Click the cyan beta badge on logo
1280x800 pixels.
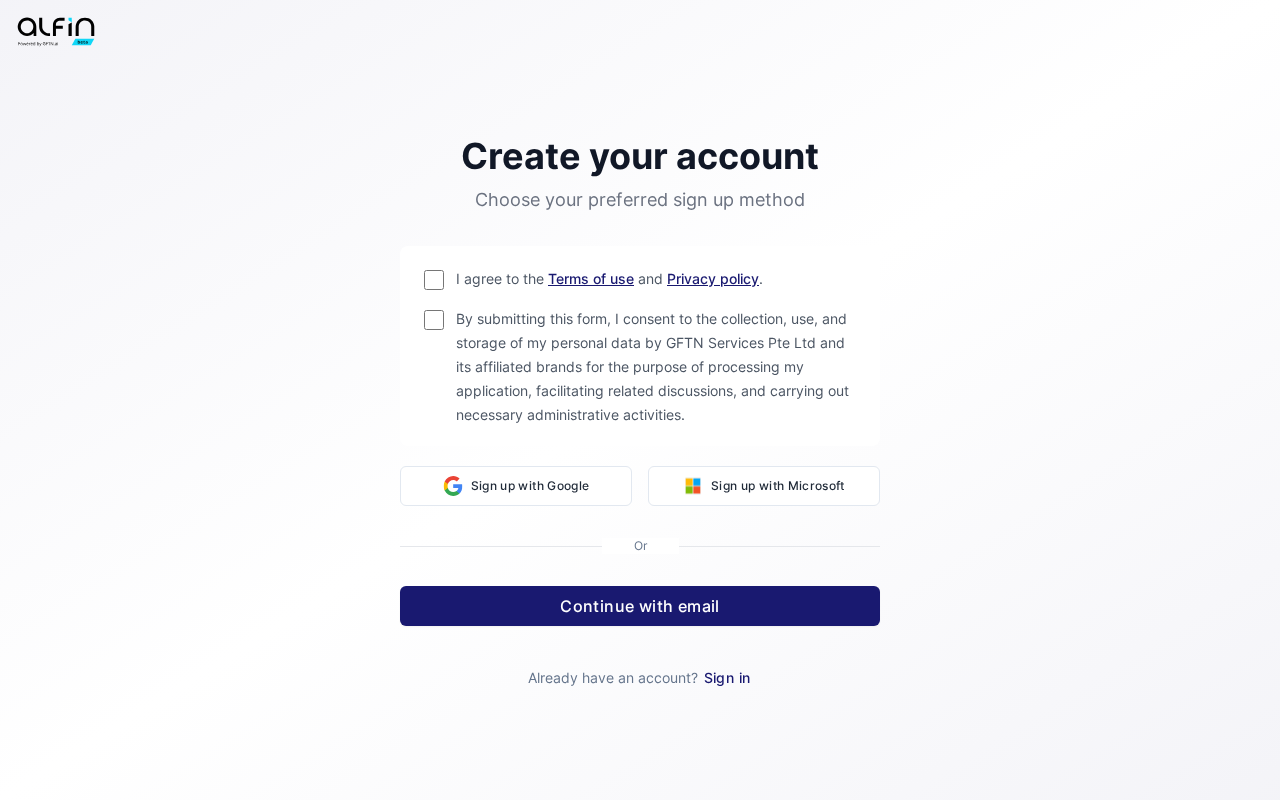click(83, 42)
